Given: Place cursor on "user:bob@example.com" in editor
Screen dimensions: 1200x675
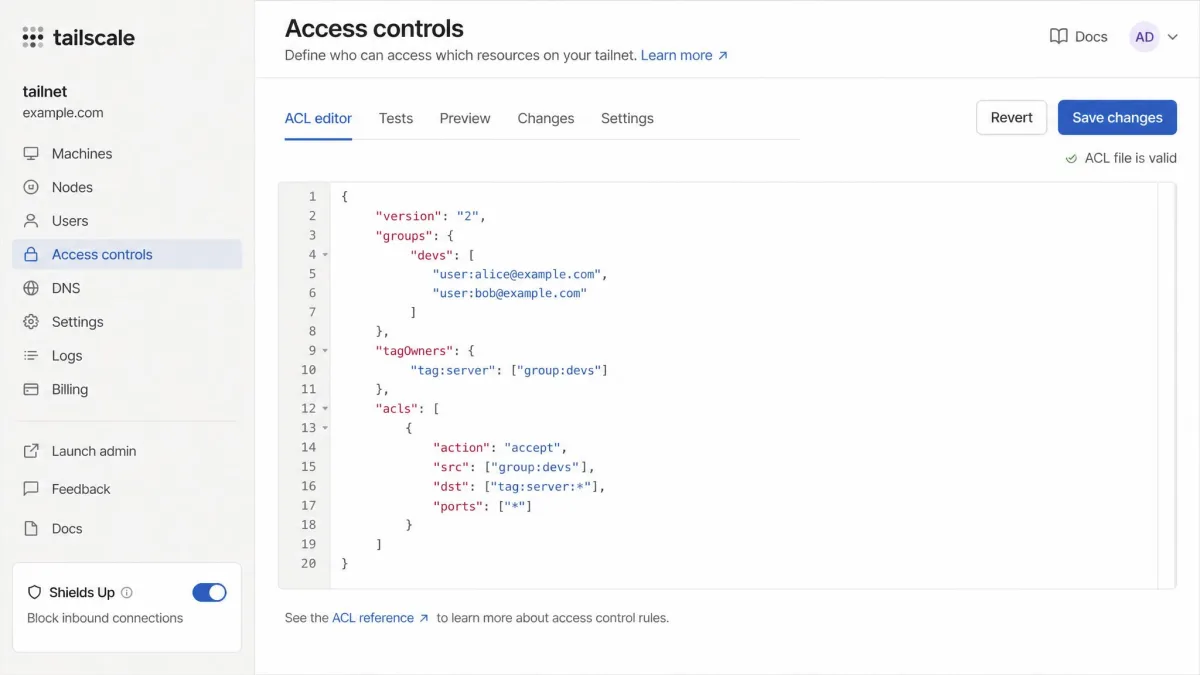Looking at the screenshot, I should [x=510, y=293].
